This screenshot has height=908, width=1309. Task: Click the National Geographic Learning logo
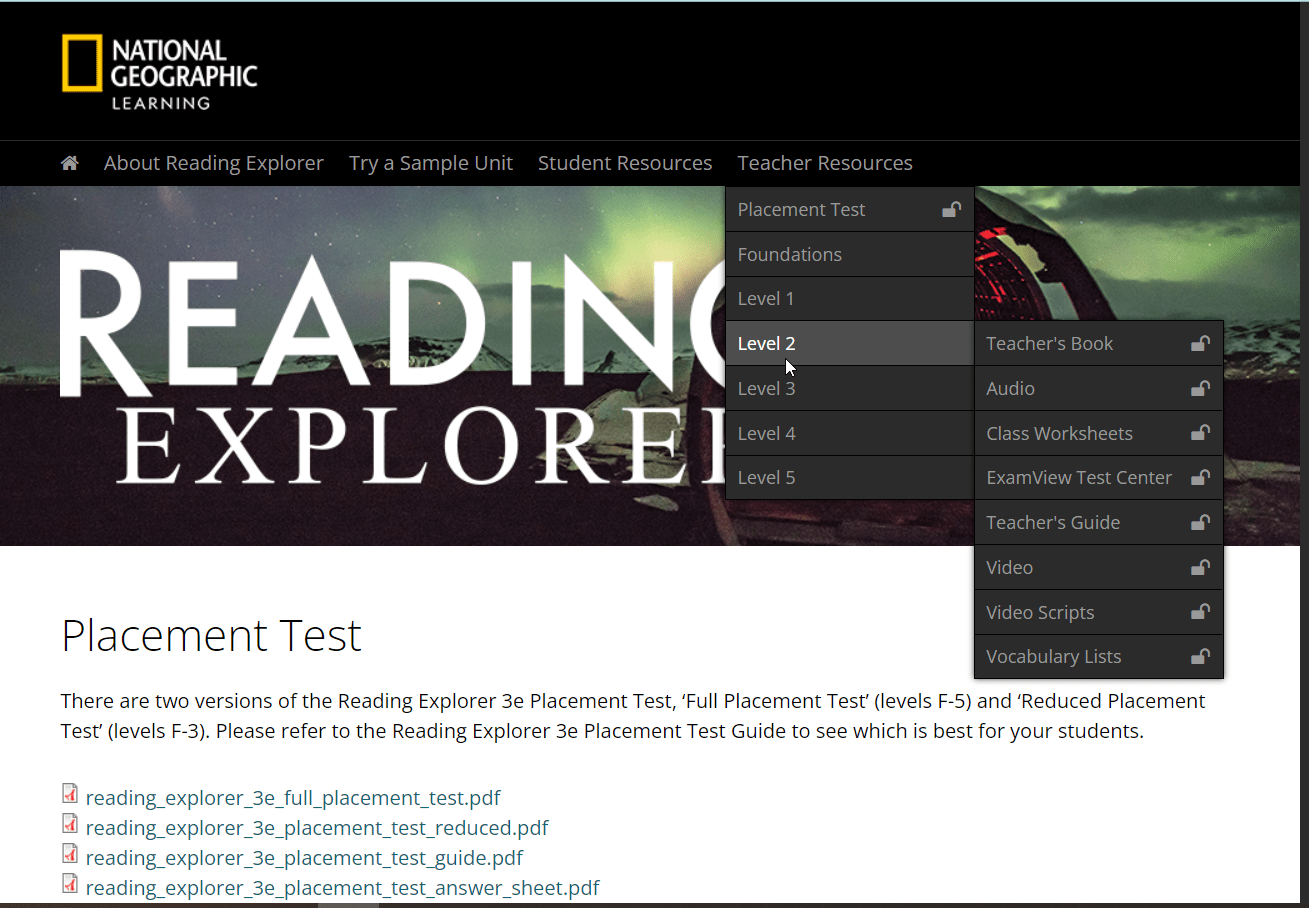pyautogui.click(x=158, y=72)
